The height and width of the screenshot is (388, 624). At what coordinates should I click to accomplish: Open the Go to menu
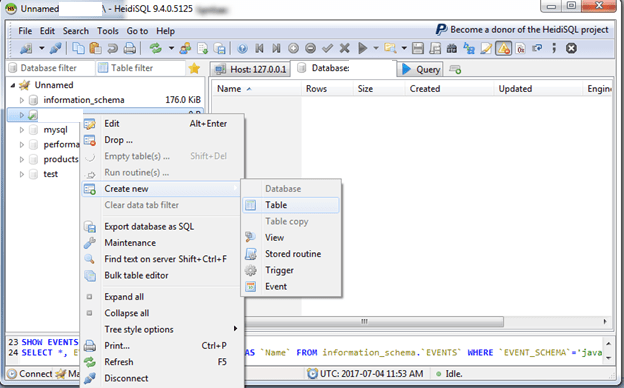pos(137,31)
